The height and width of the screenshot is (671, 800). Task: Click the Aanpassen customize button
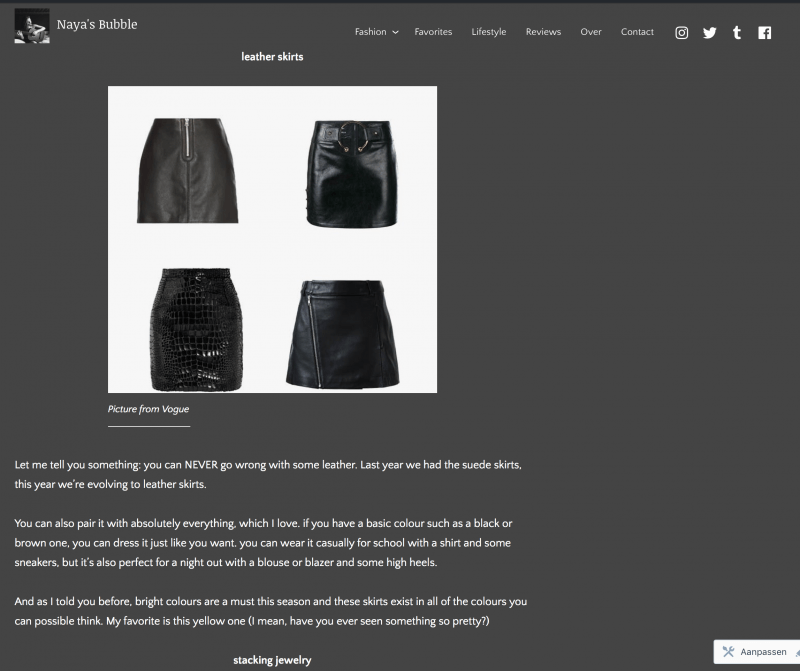pos(757,652)
